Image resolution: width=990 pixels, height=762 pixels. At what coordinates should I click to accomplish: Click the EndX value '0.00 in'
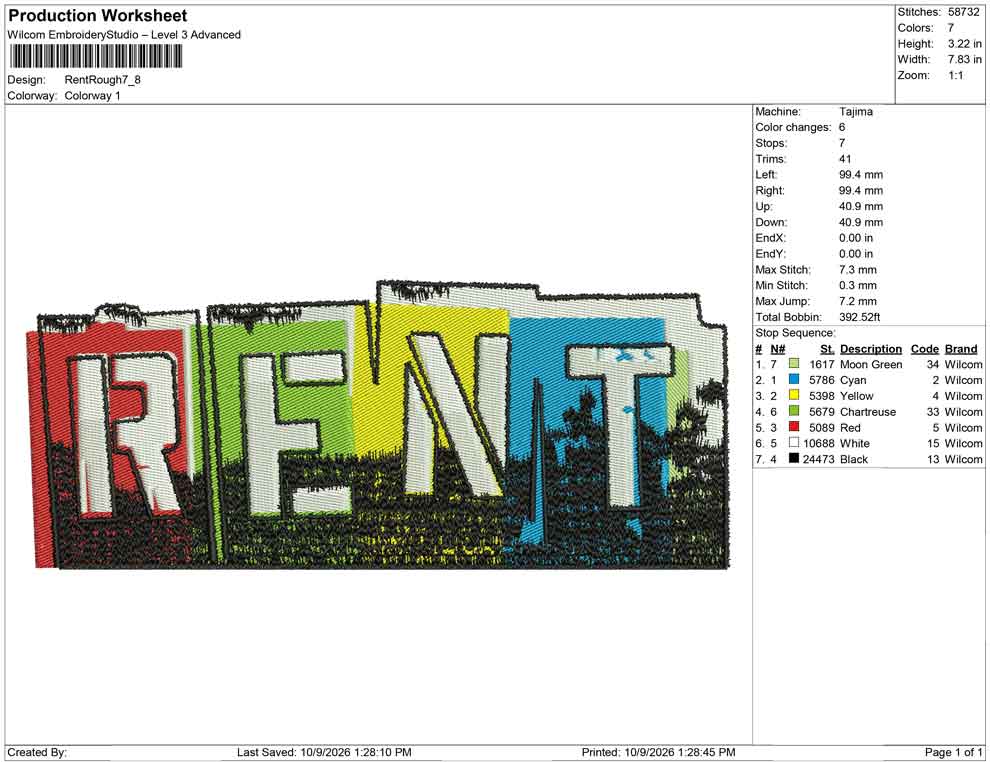(856, 238)
